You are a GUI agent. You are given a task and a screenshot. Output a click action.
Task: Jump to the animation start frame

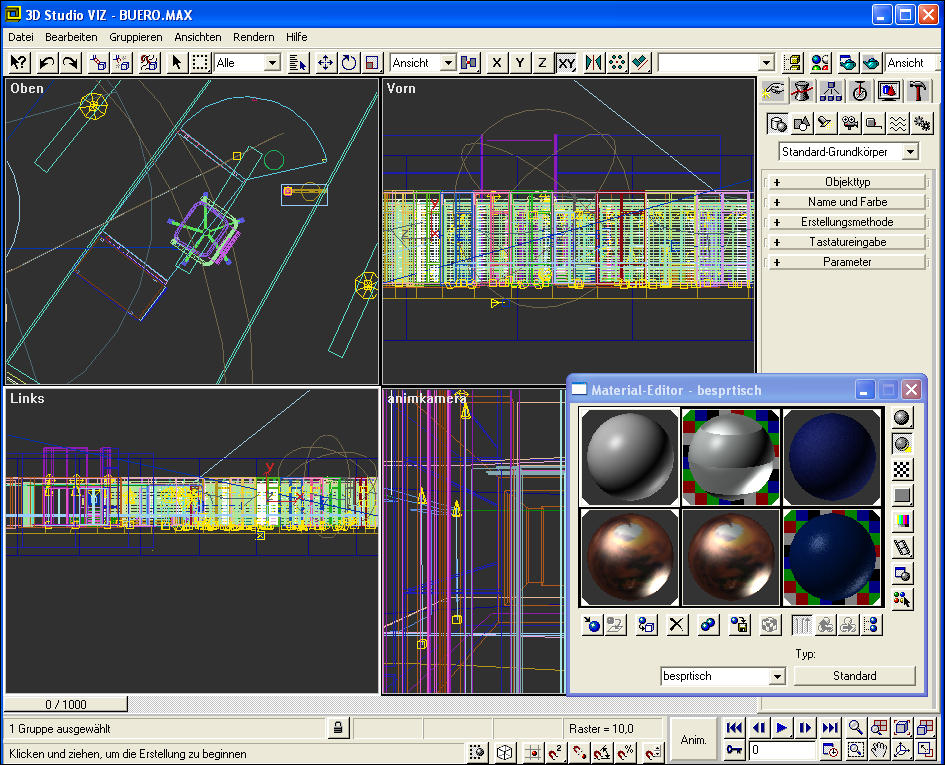(733, 728)
